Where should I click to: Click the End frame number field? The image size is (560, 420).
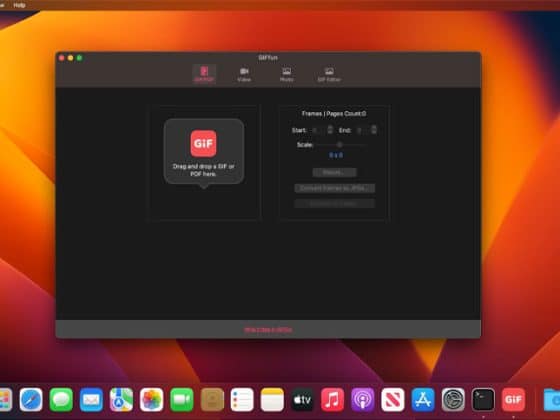361,130
